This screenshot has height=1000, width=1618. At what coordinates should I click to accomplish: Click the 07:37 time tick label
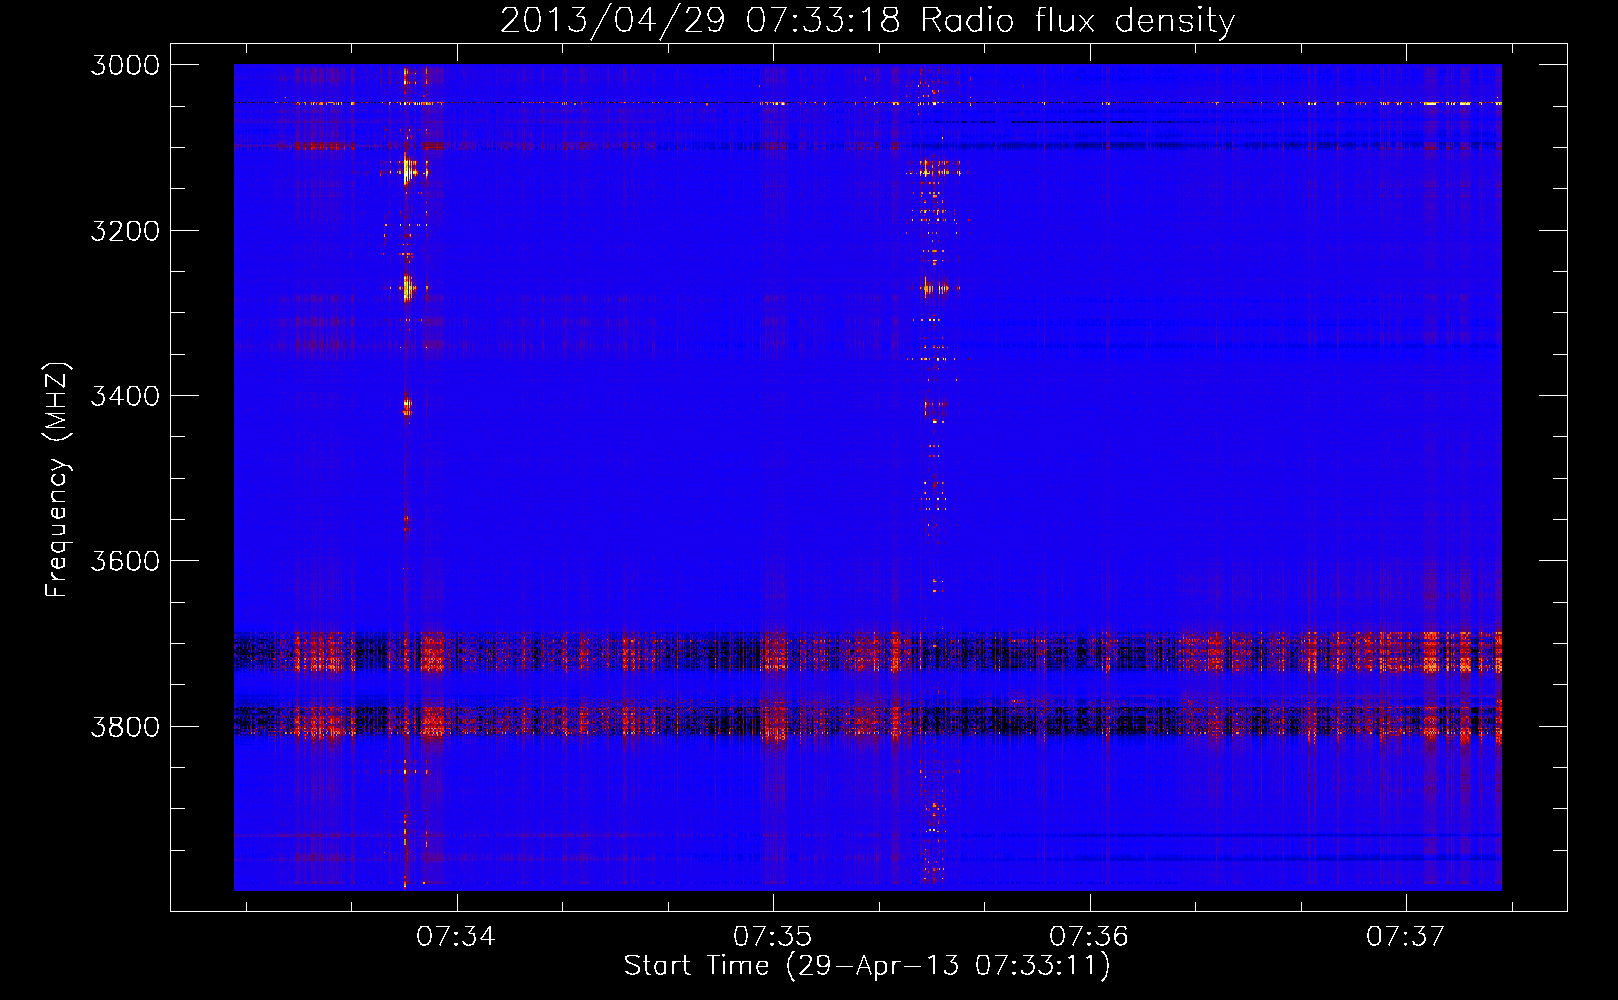(1406, 936)
